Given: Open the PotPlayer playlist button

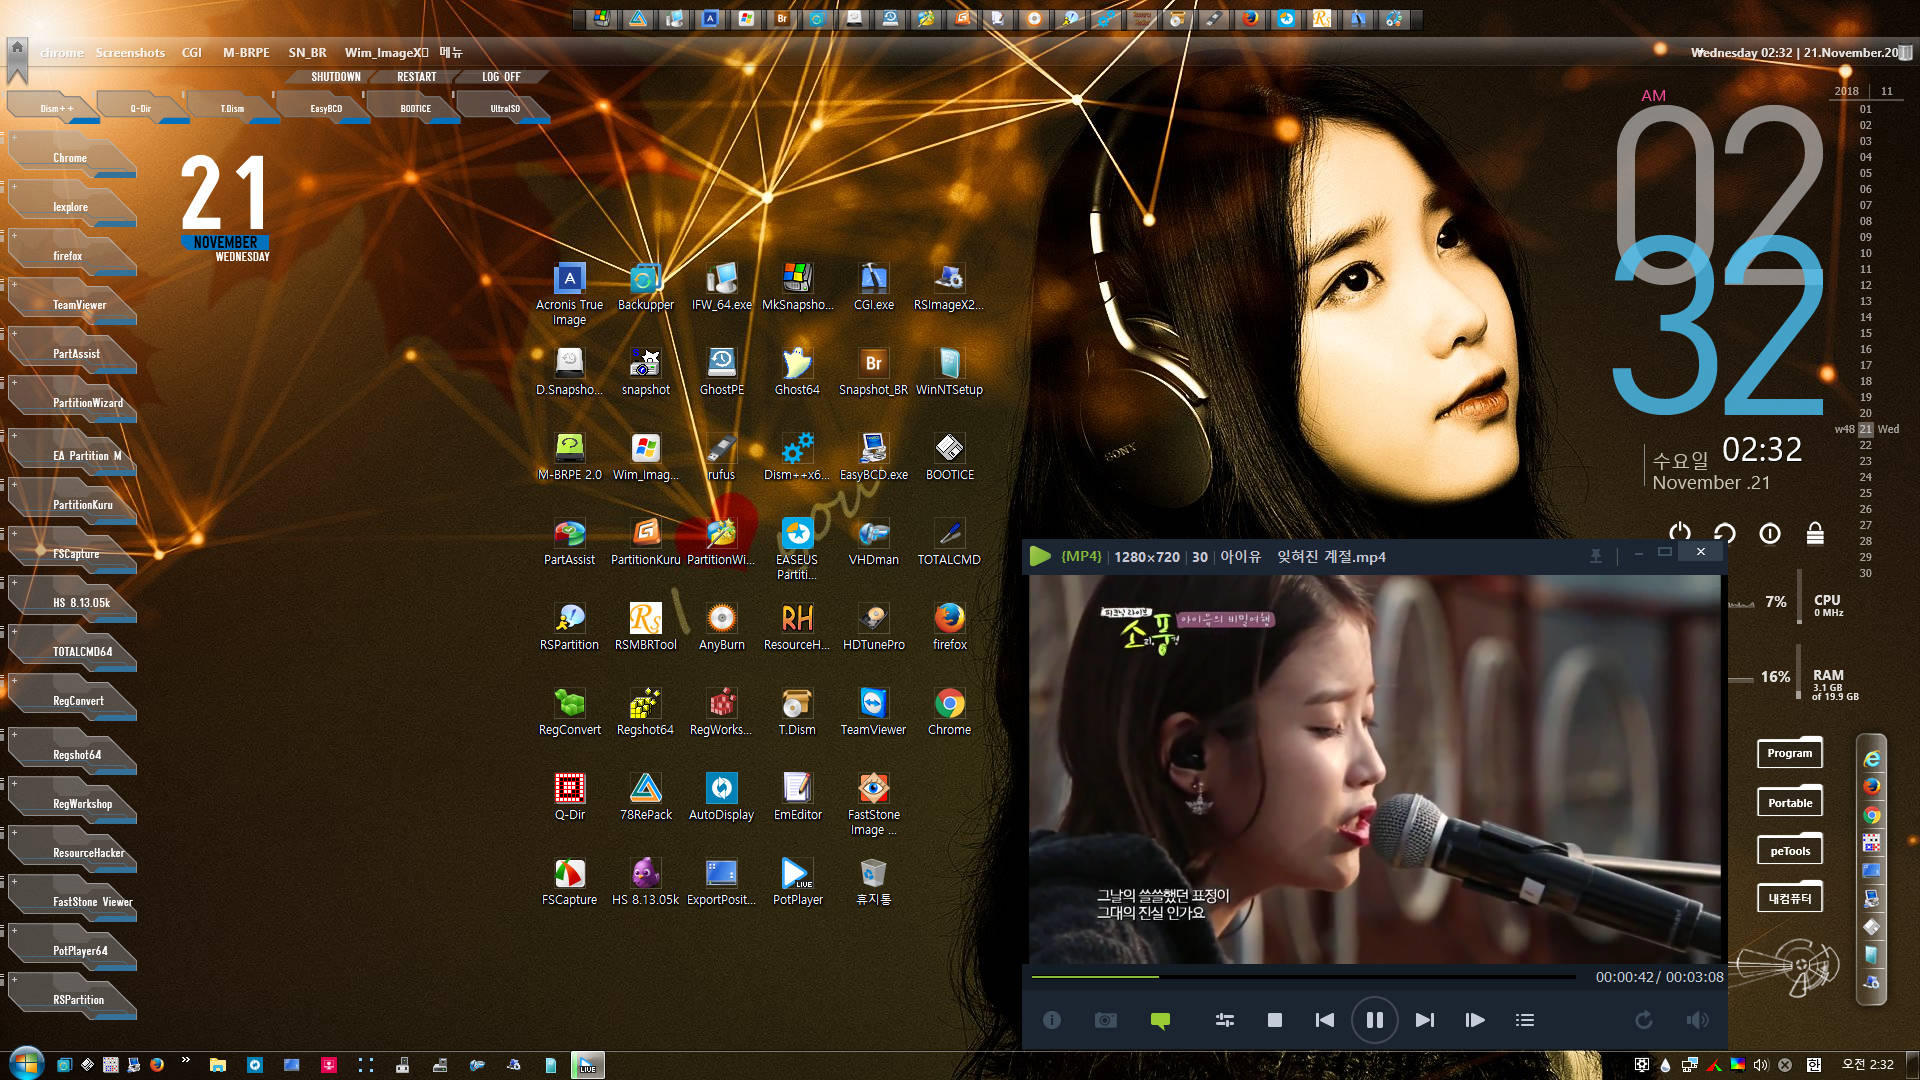Looking at the screenshot, I should [x=1524, y=1020].
